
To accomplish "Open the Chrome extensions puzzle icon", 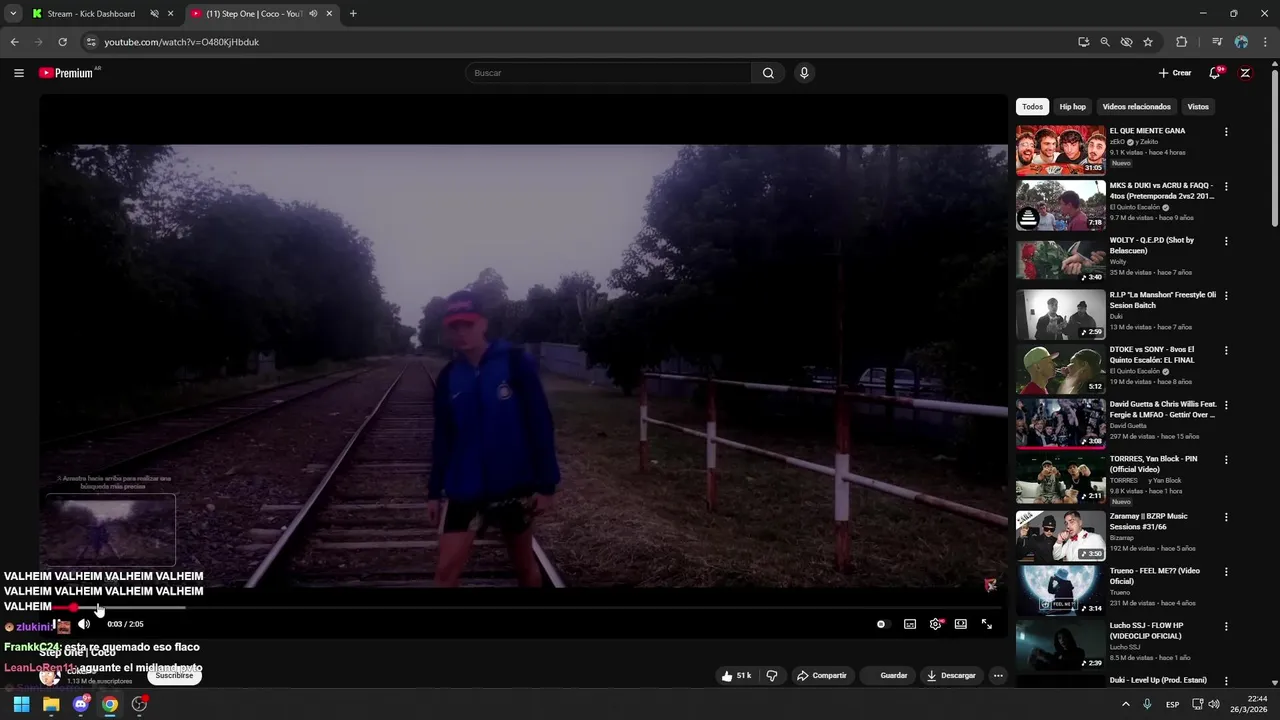I will click(x=1182, y=42).
